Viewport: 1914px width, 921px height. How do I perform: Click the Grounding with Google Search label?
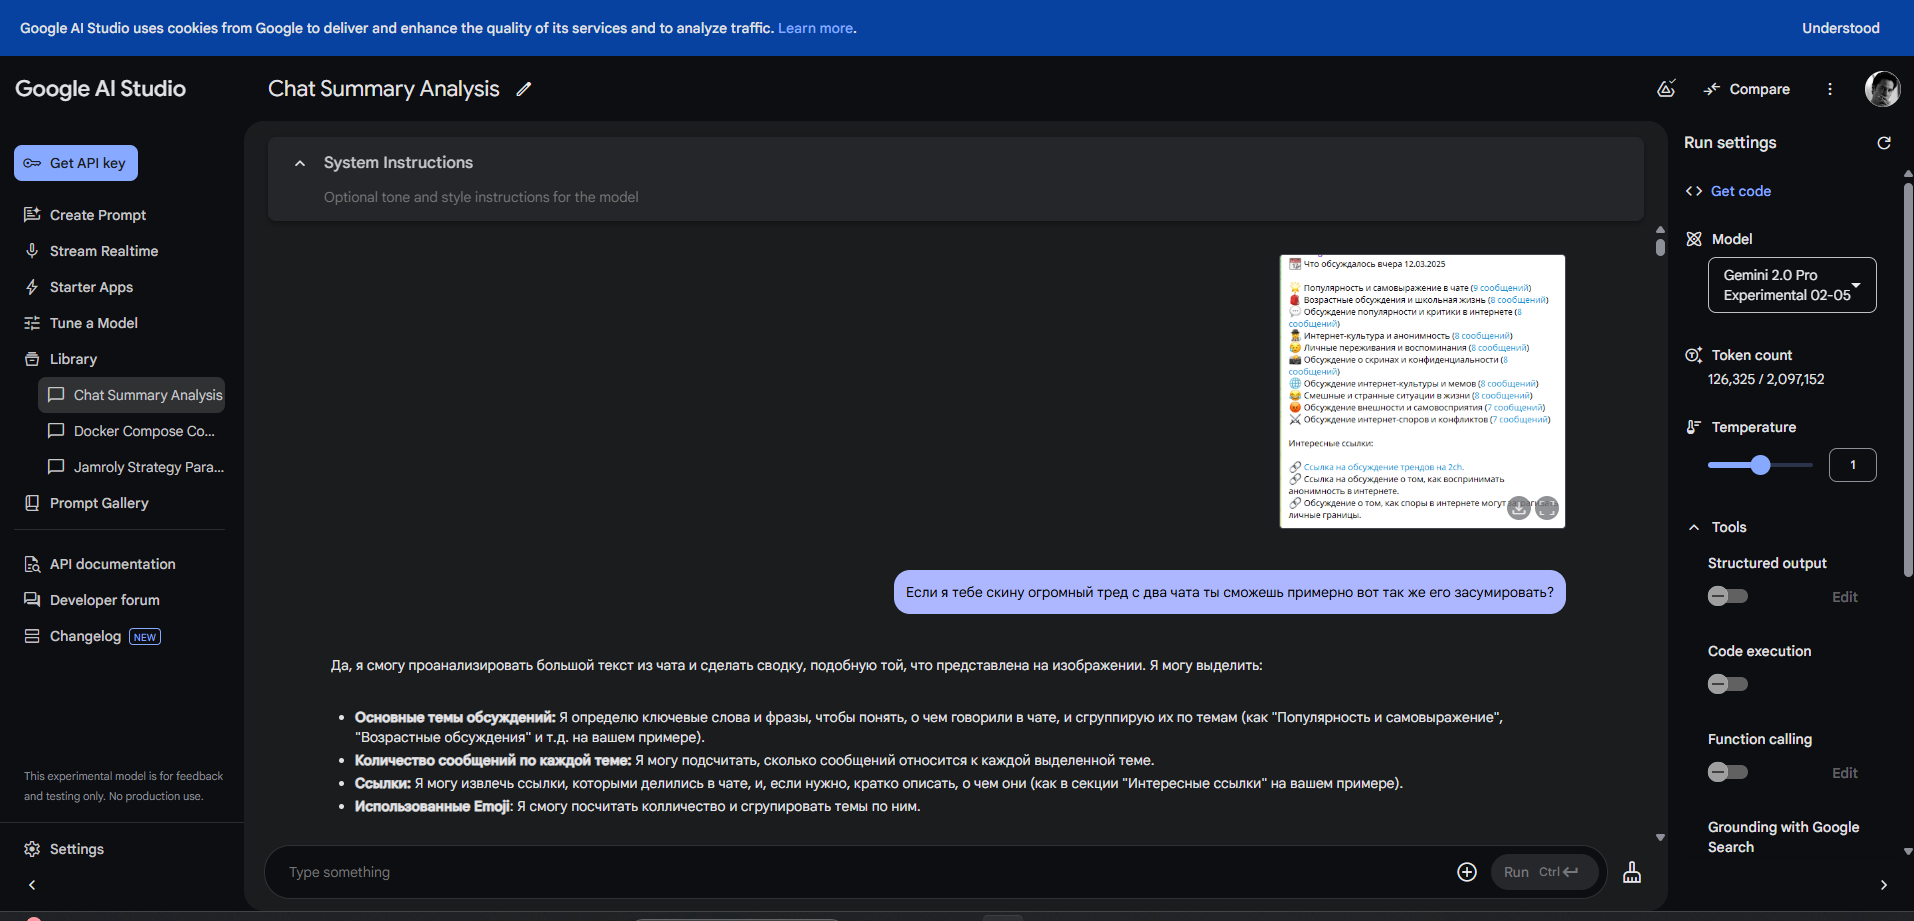[1783, 837]
